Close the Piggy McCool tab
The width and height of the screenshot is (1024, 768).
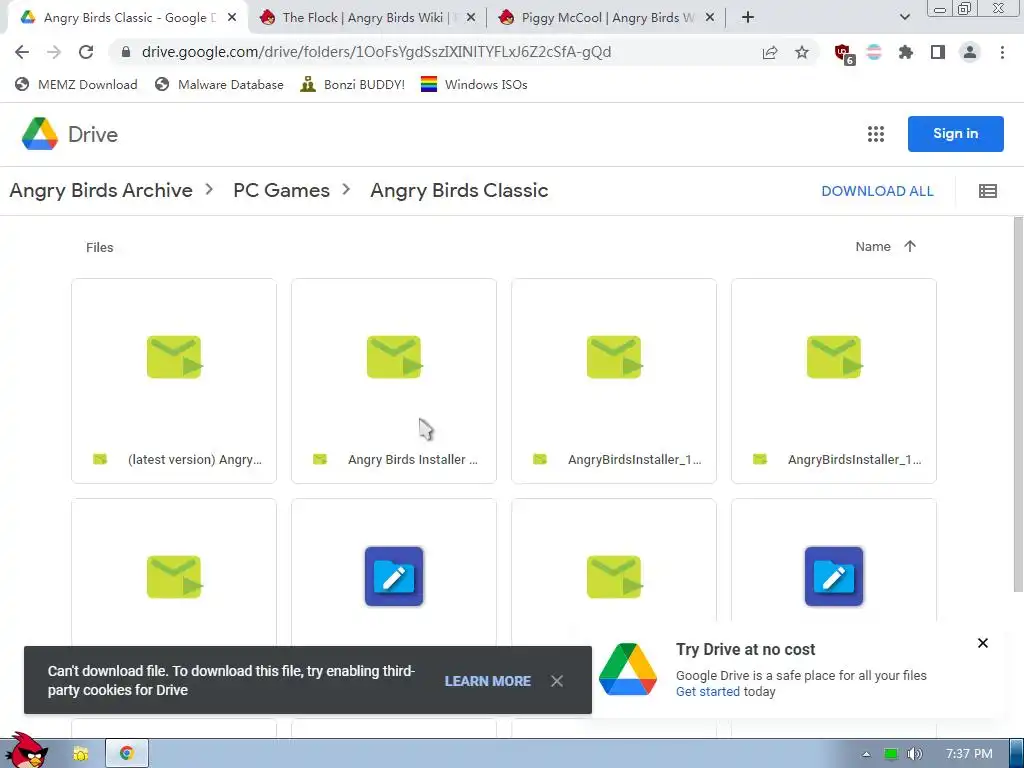[x=710, y=18]
